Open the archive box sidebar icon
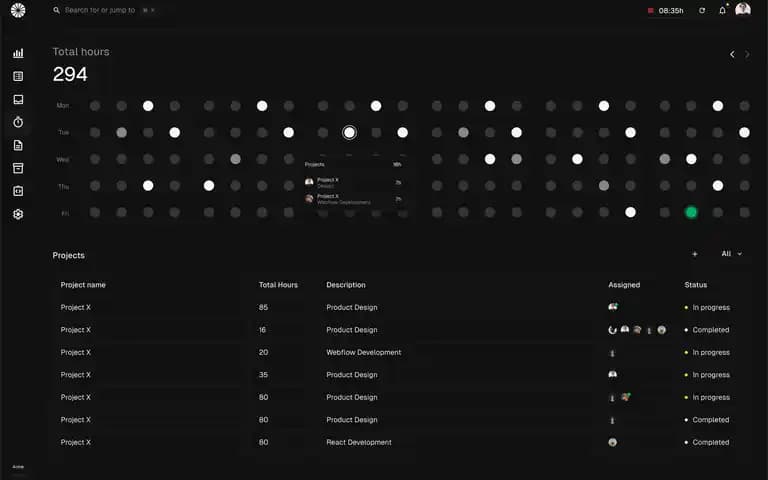 click(18, 168)
